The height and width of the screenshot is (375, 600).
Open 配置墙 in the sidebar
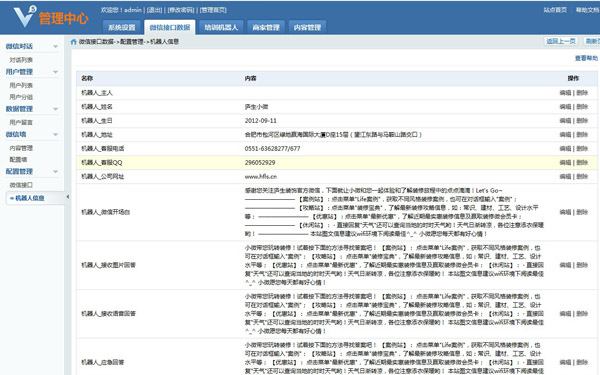(18, 160)
